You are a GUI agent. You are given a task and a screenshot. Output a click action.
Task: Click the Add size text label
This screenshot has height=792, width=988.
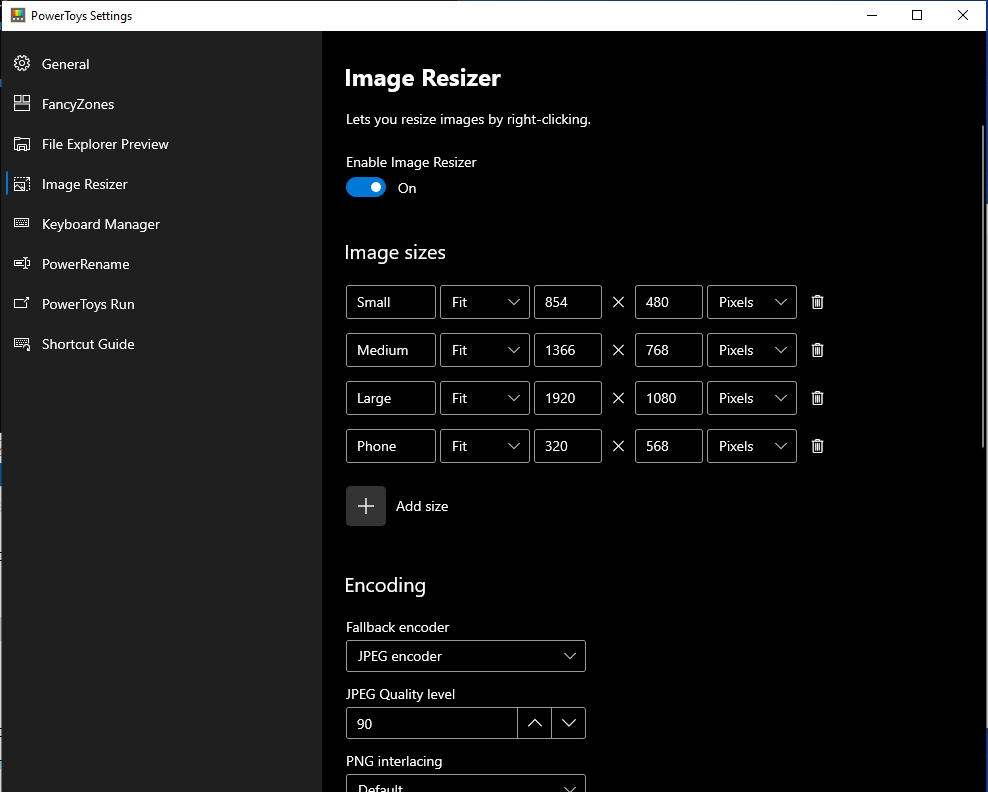pyautogui.click(x=422, y=506)
